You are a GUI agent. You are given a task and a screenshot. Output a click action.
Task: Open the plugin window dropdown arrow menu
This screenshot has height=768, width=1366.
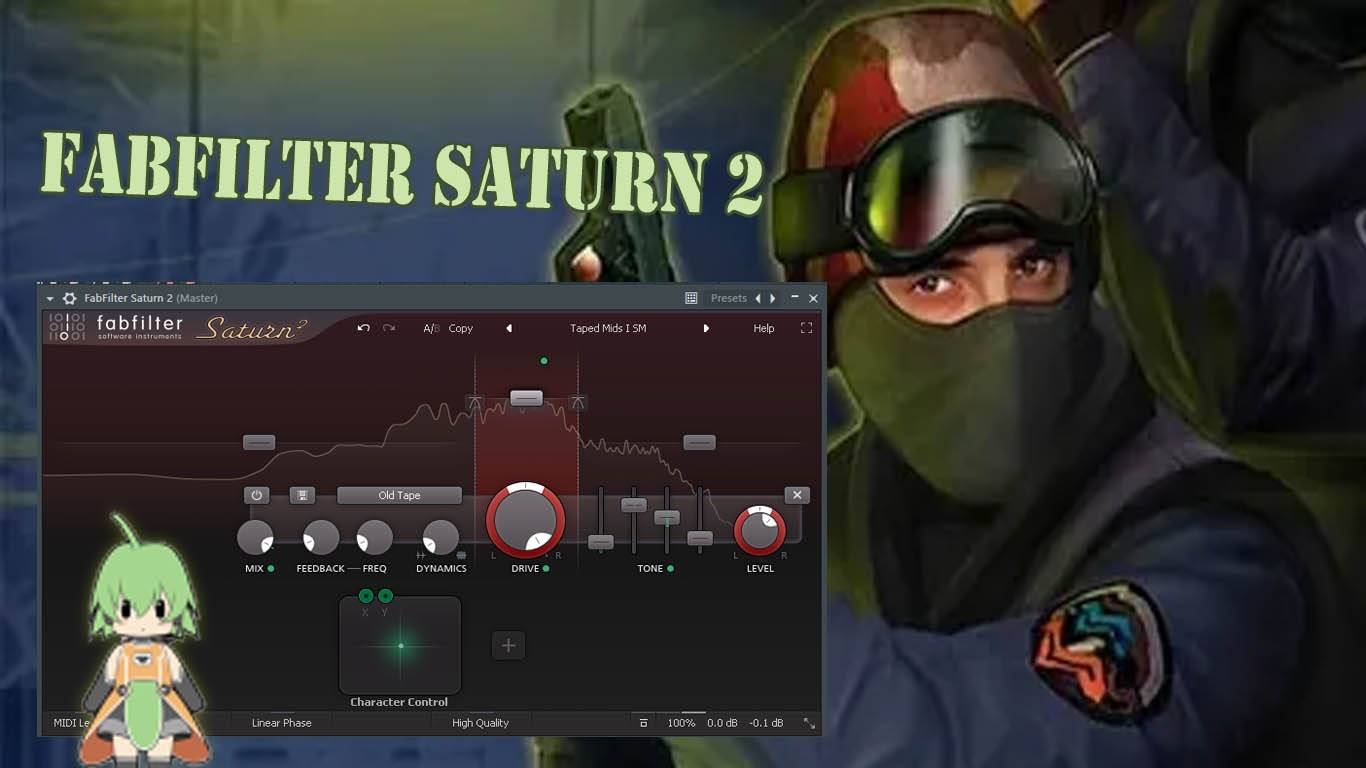coord(50,298)
